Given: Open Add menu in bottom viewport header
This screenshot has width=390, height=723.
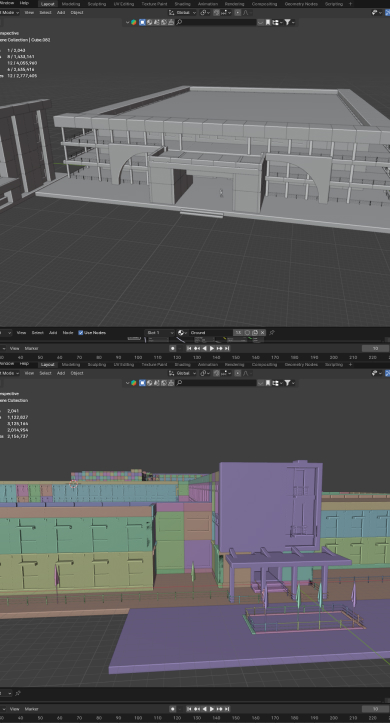Looking at the screenshot, I should coord(61,373).
